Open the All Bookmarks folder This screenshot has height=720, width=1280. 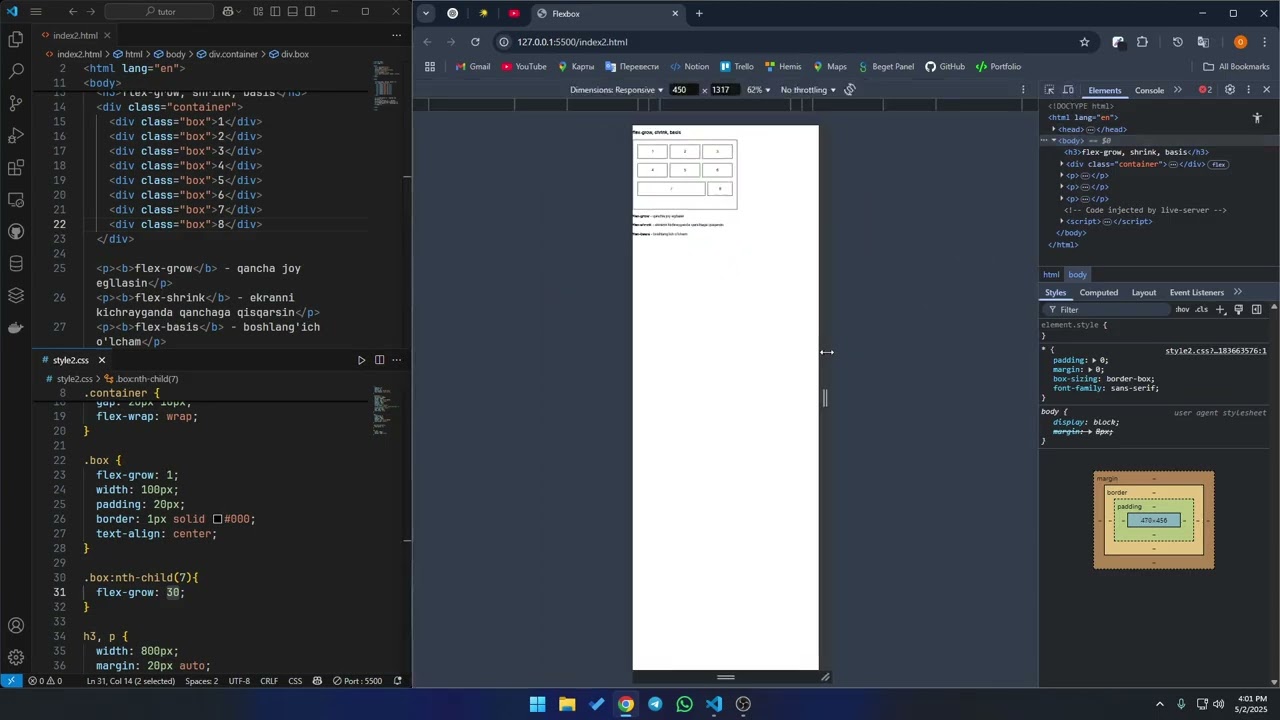[x=1236, y=67]
